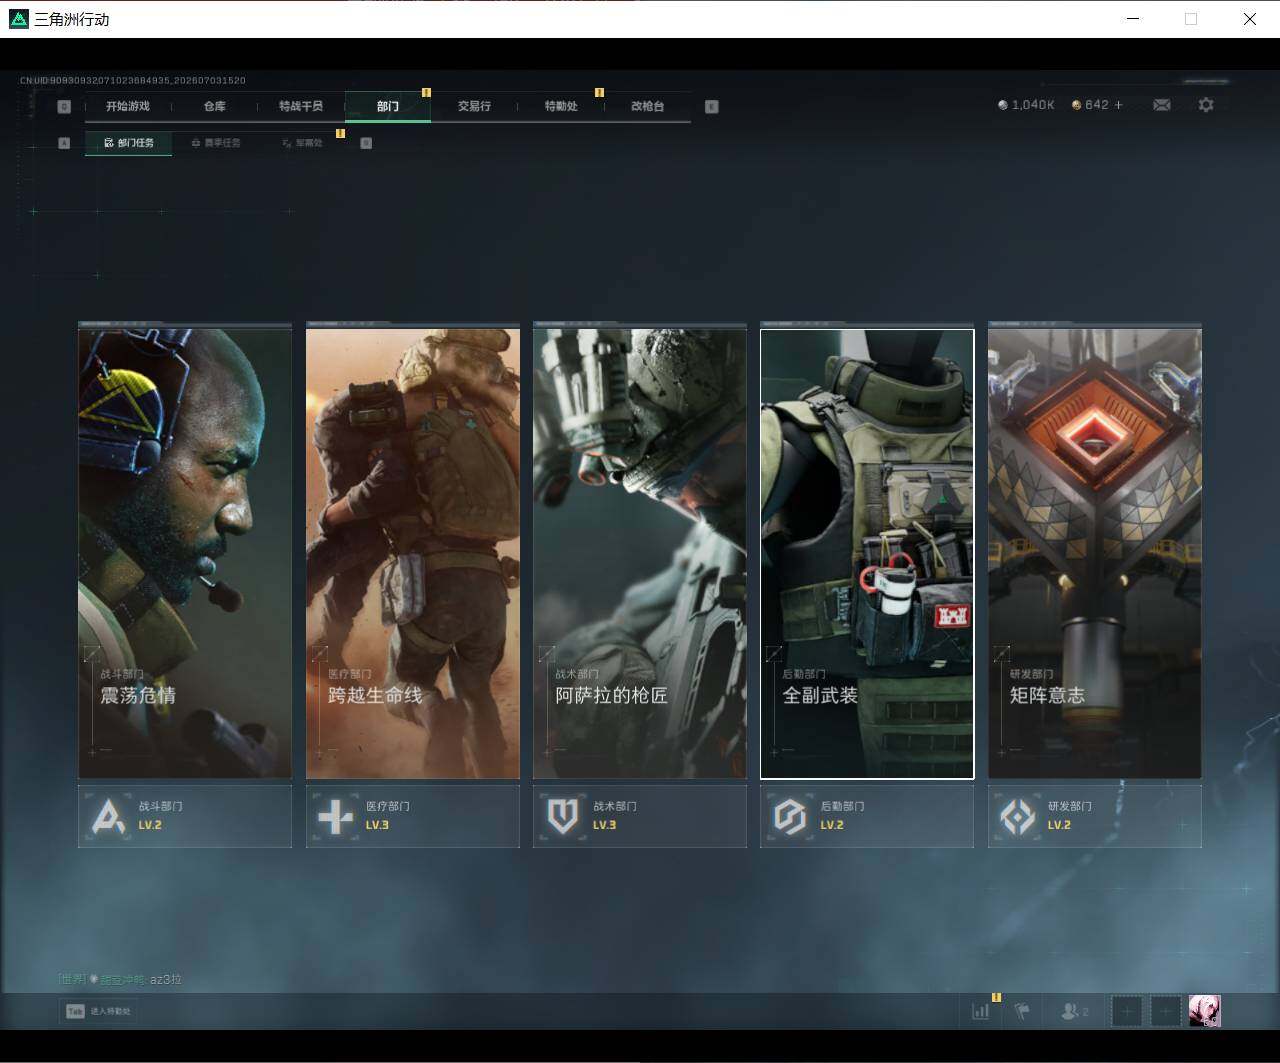Click the Tab 进入特勤处 button
Viewport: 1280px width, 1063px height.
[x=98, y=1011]
